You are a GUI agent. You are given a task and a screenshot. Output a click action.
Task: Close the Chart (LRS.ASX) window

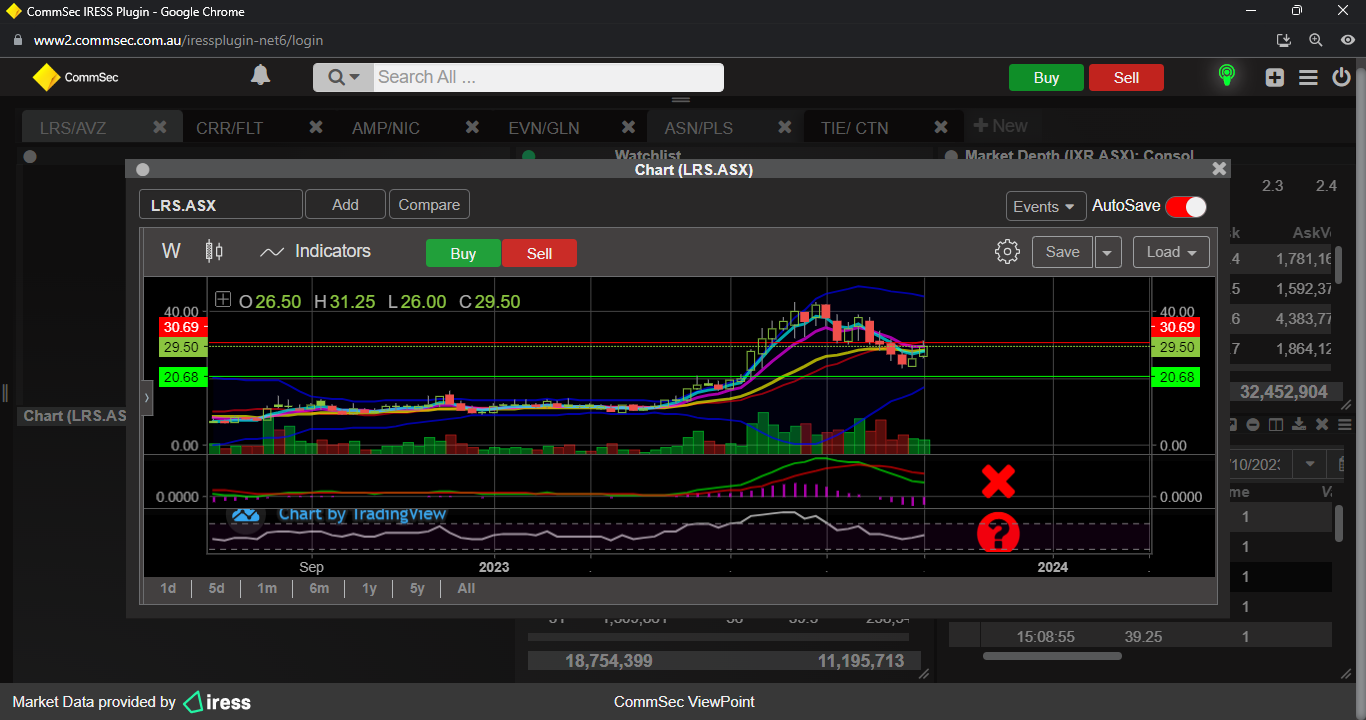(1219, 169)
